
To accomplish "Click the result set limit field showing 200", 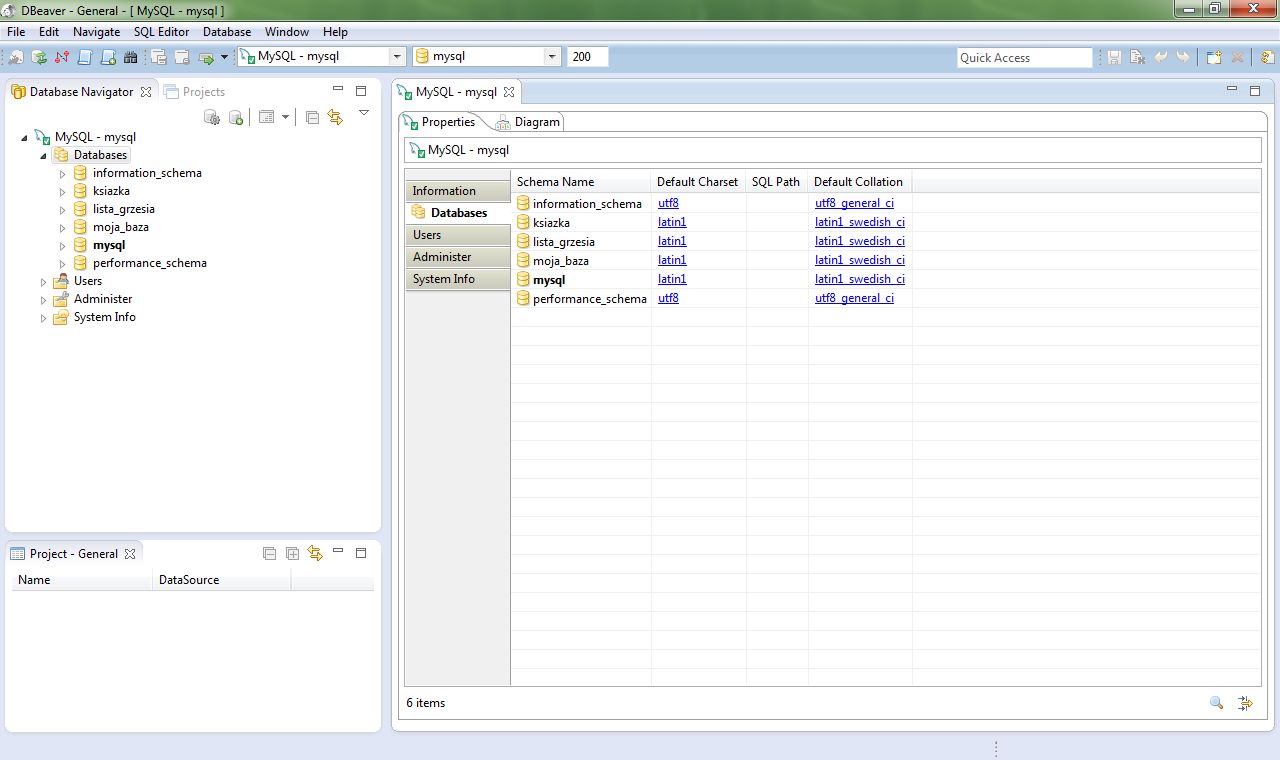I will click(x=588, y=57).
